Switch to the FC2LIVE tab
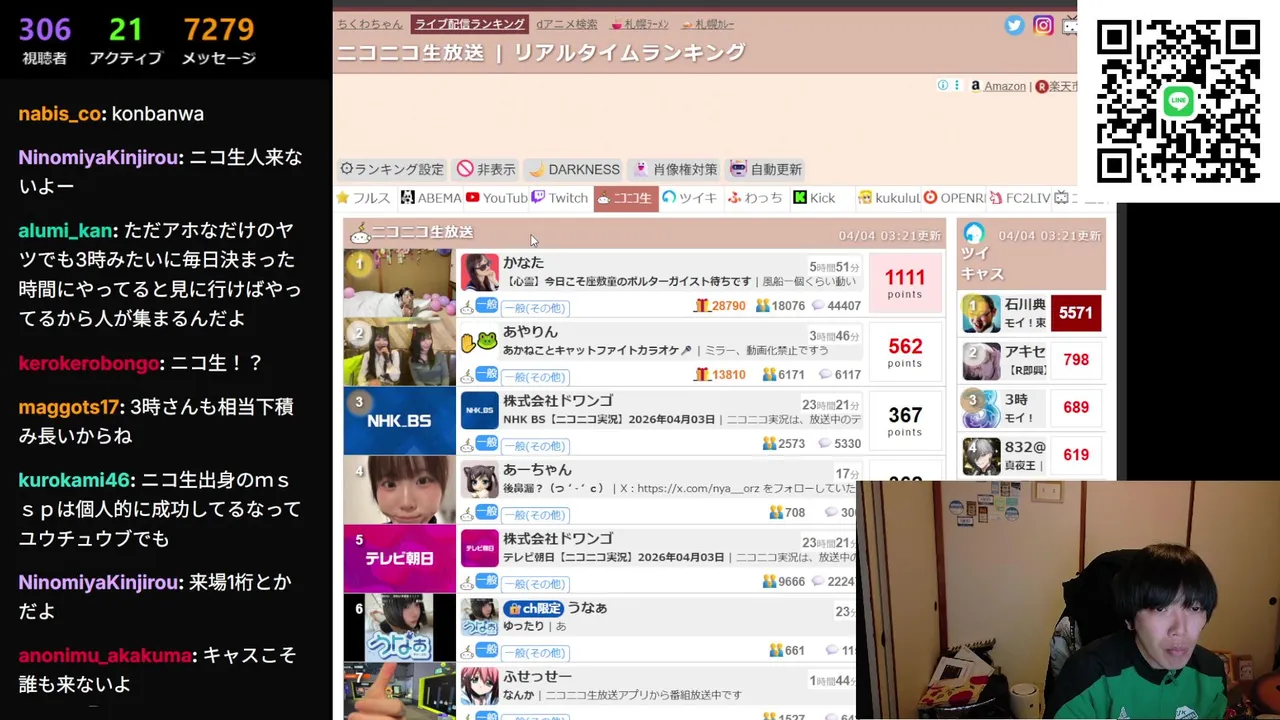This screenshot has height=720, width=1280. (x=1020, y=198)
